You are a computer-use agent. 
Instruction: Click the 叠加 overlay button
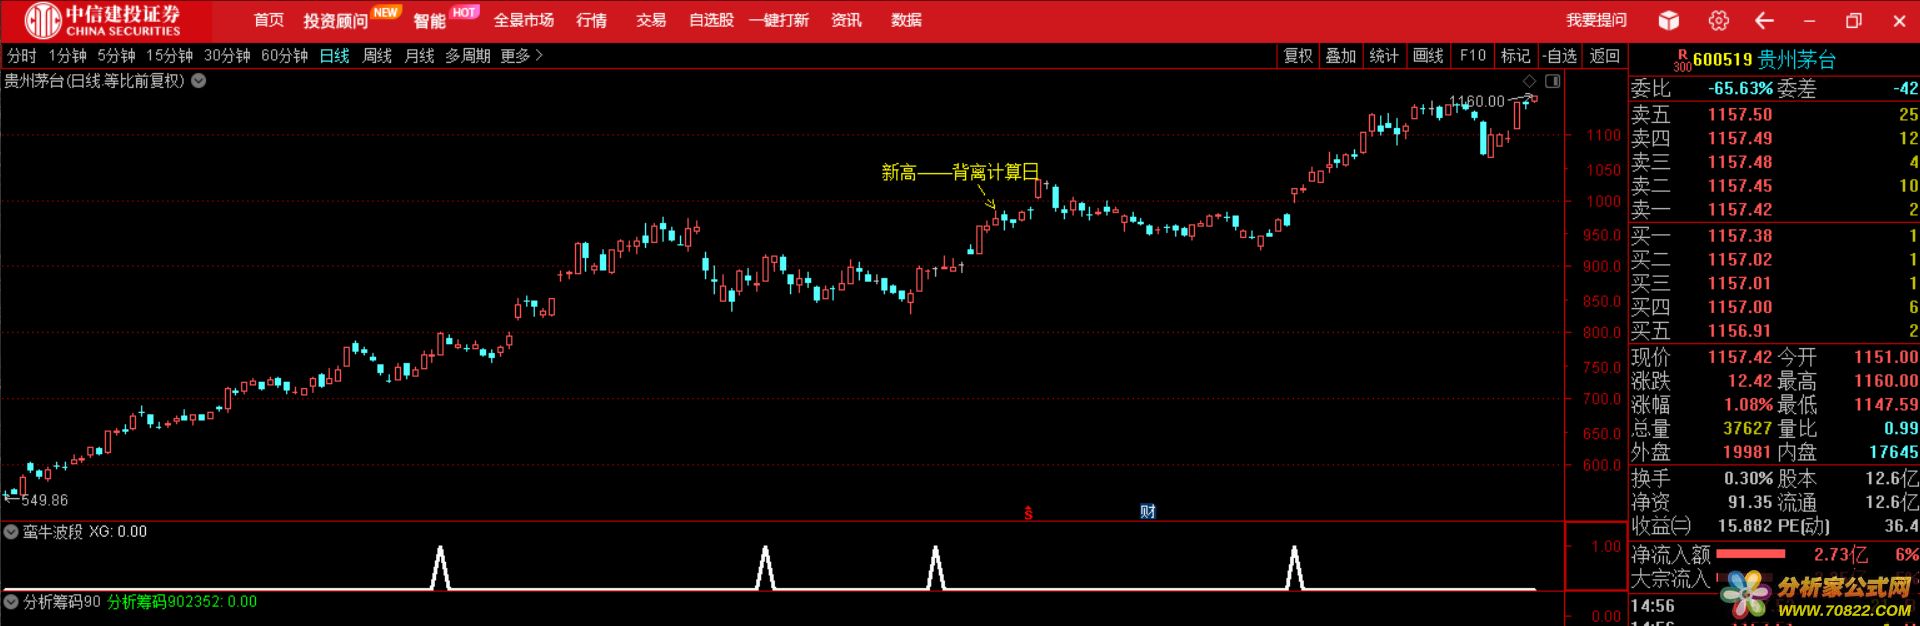(1341, 56)
